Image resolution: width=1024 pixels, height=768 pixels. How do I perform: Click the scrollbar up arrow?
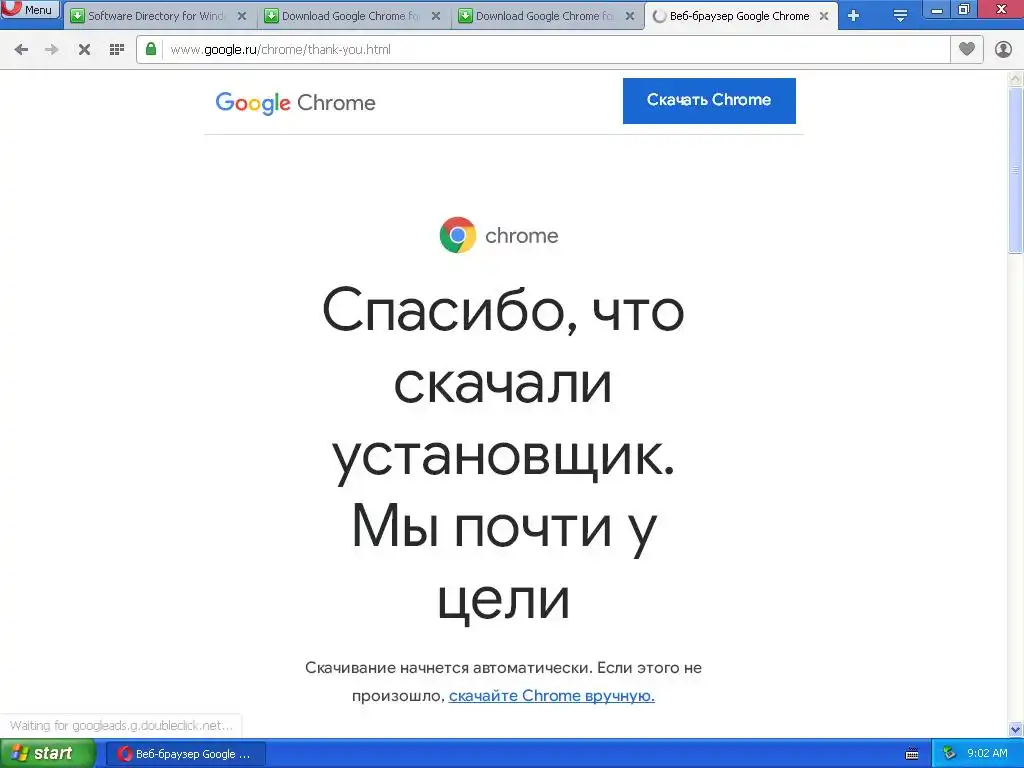tap(1016, 79)
